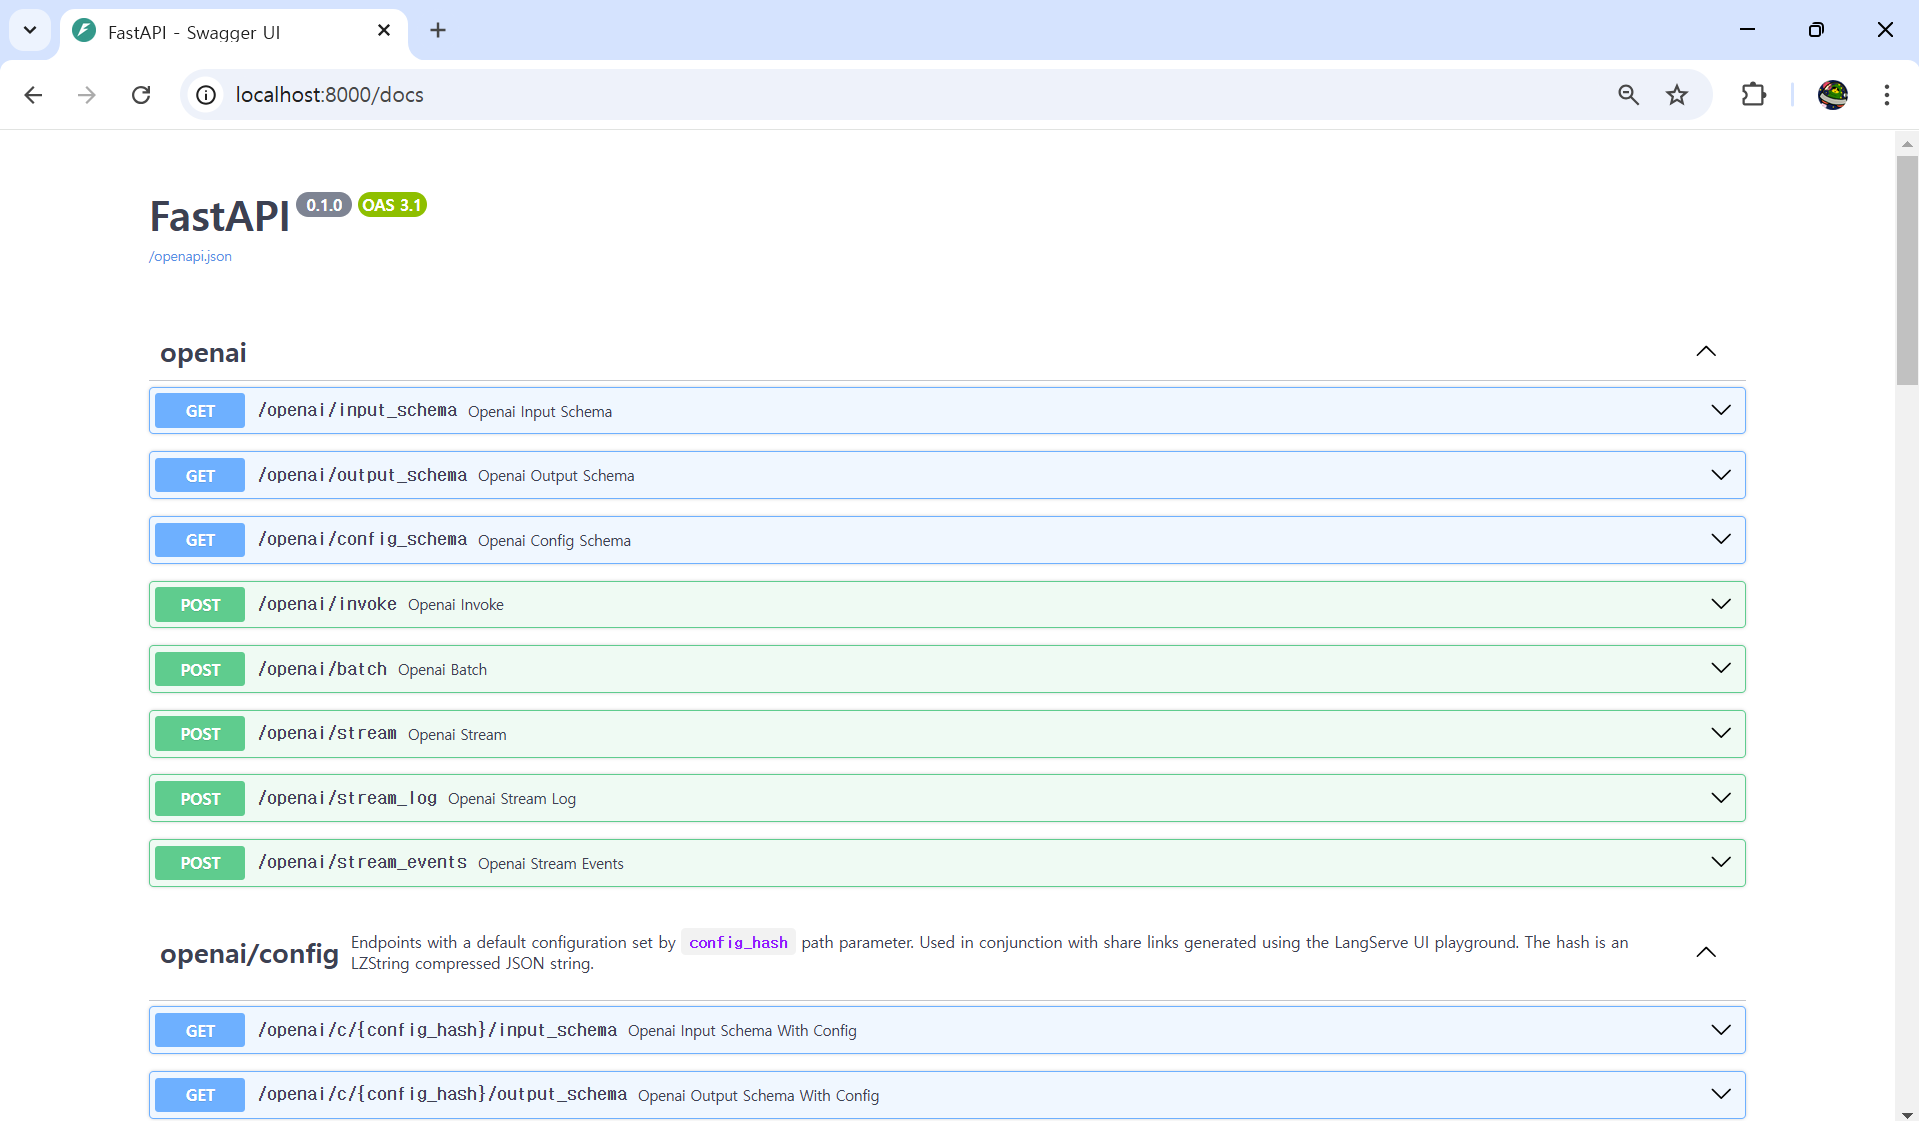Click the page vertical scrollbar thumb

coord(1907,270)
